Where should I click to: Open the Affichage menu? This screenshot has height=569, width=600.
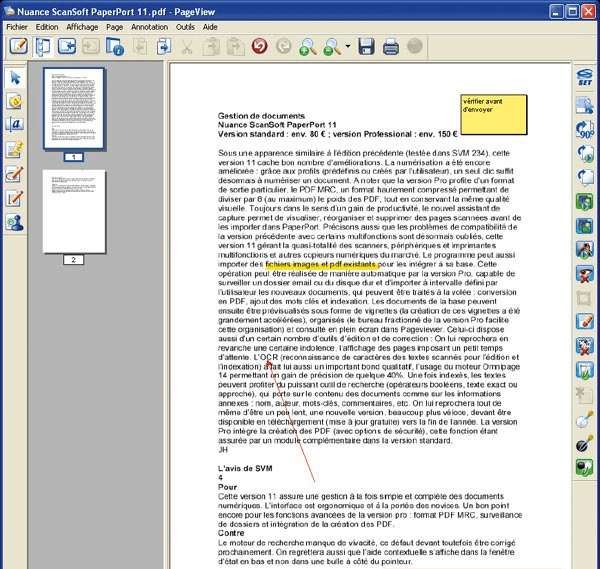(82, 27)
